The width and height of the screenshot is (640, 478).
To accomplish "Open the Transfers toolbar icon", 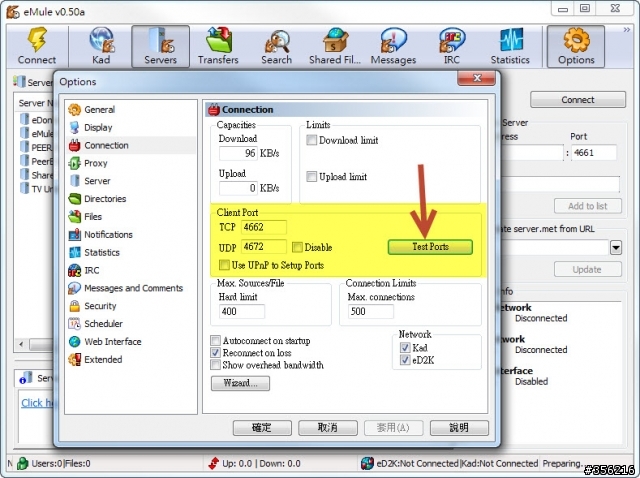I will [x=218, y=46].
